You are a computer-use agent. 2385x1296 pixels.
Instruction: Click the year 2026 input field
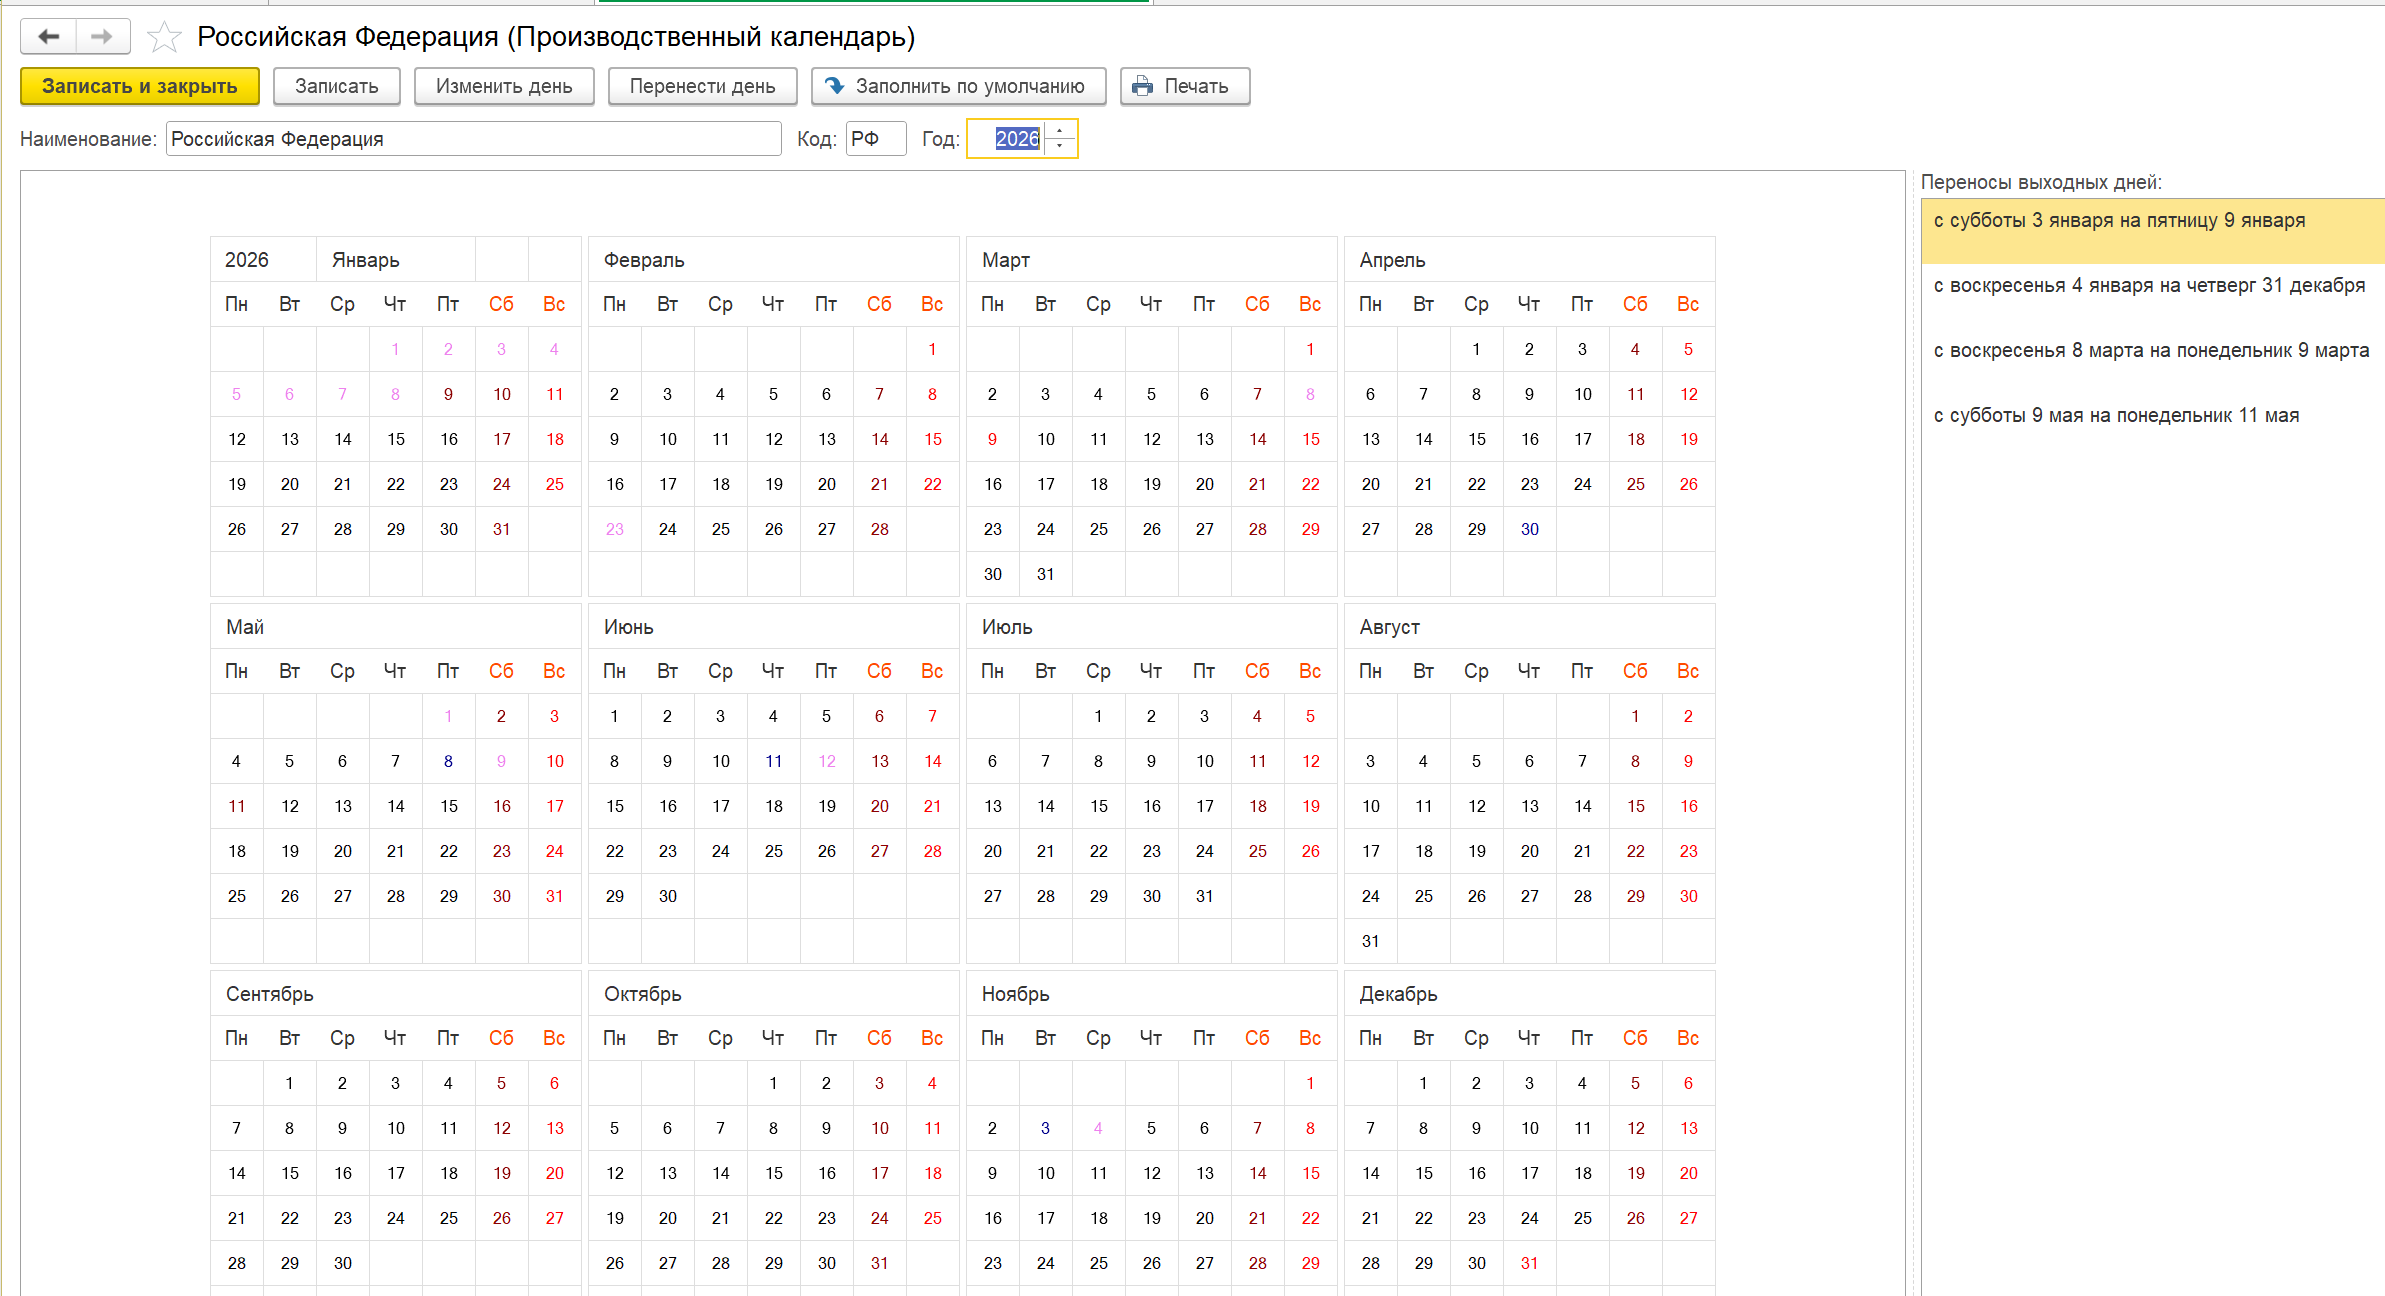coord(1015,139)
